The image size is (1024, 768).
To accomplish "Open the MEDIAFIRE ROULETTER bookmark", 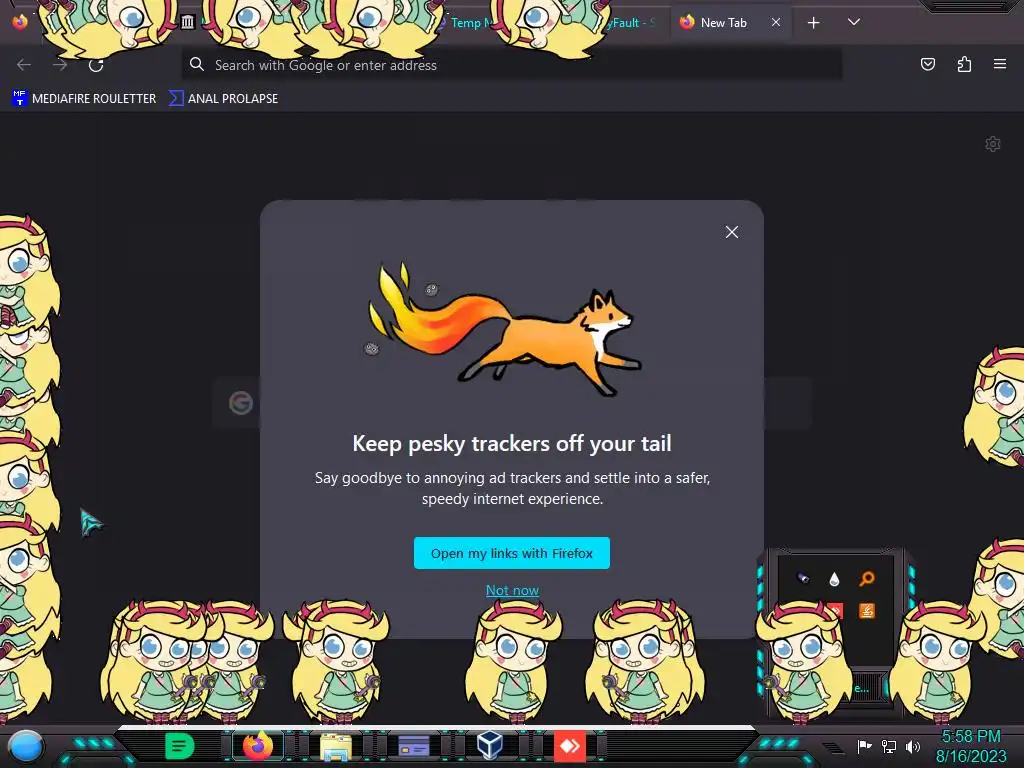I will (x=84, y=99).
